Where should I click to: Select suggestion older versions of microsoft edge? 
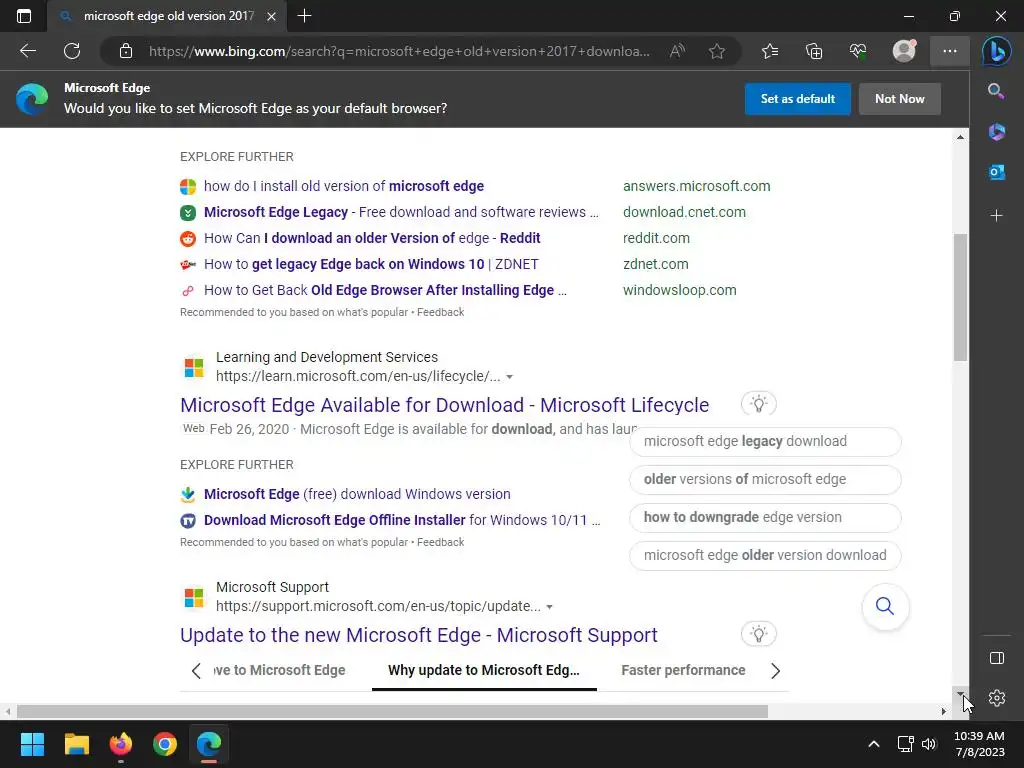click(765, 479)
